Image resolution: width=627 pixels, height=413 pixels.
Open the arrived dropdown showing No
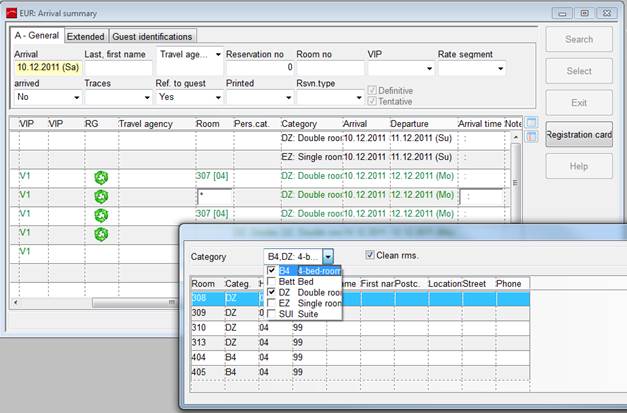pyautogui.click(x=76, y=97)
